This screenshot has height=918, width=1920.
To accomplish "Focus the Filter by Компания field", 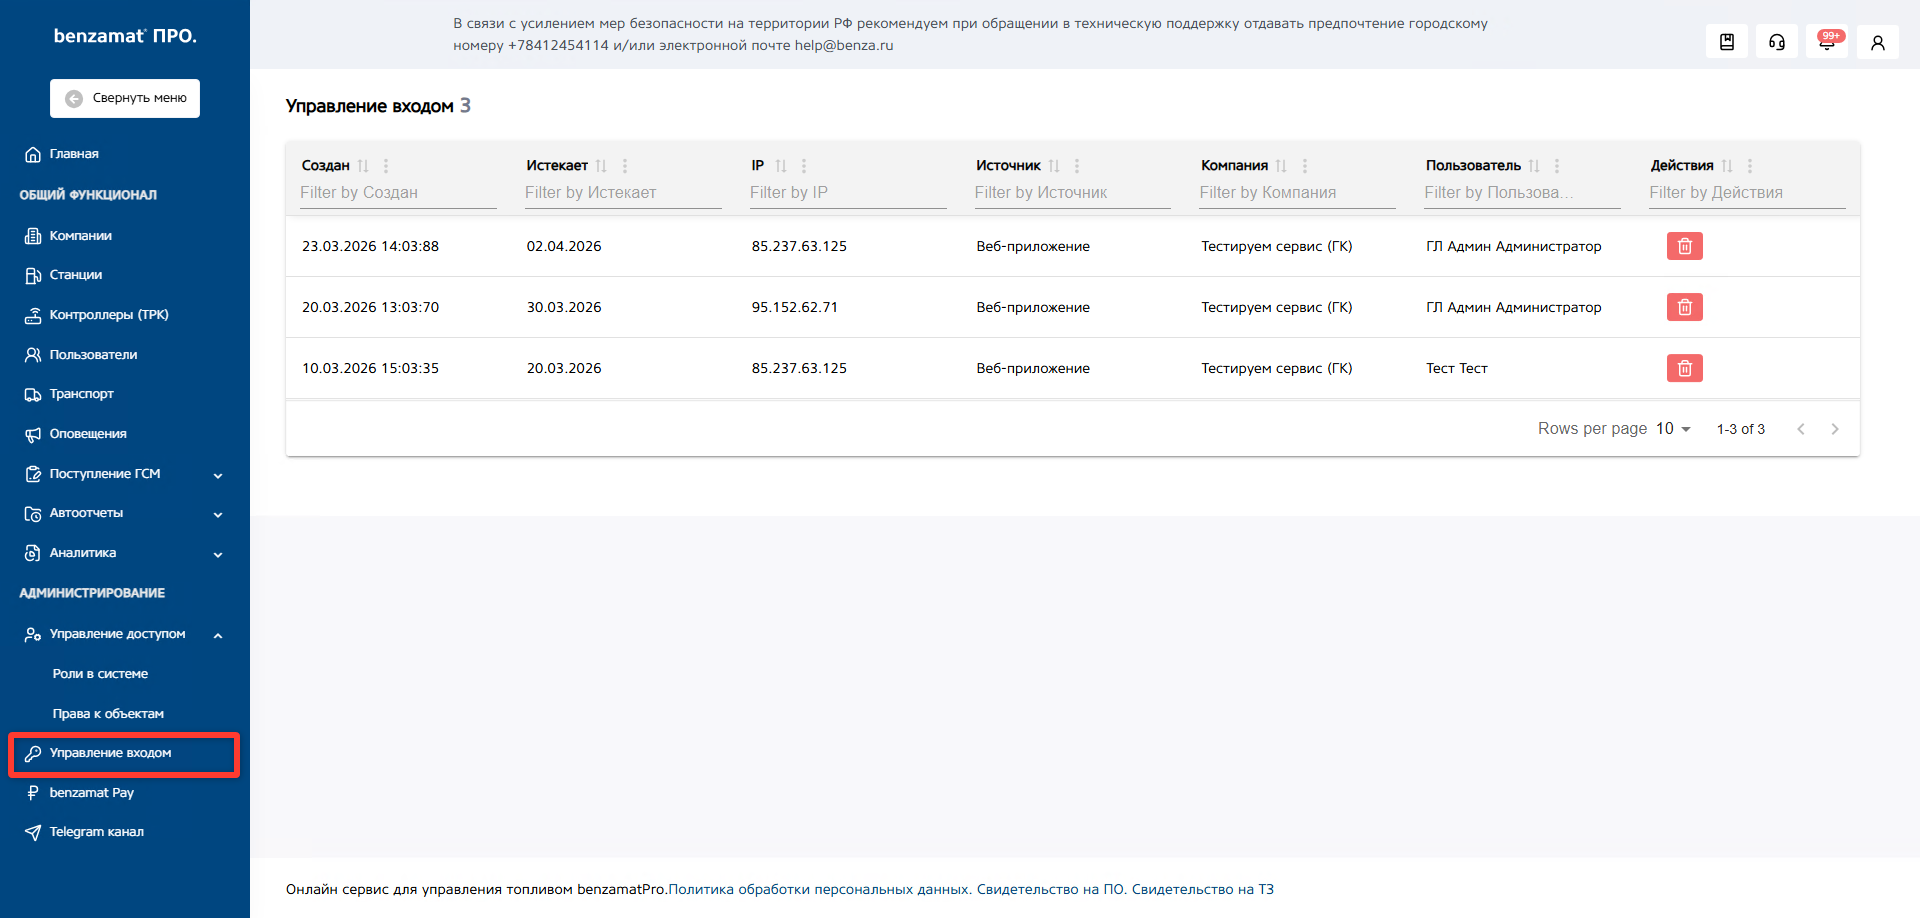I will click(1297, 193).
